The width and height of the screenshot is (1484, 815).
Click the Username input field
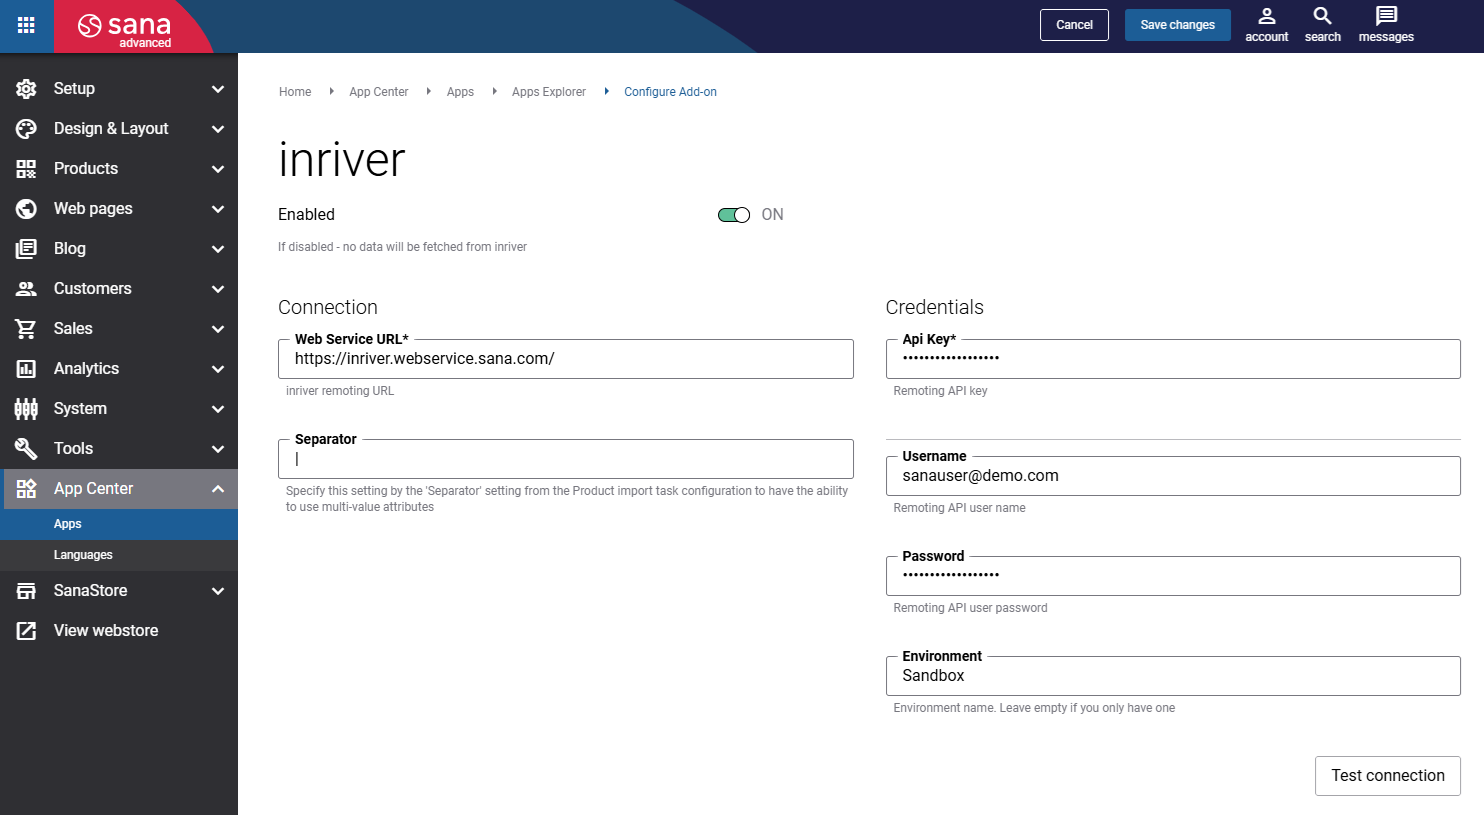pyautogui.click(x=1173, y=476)
